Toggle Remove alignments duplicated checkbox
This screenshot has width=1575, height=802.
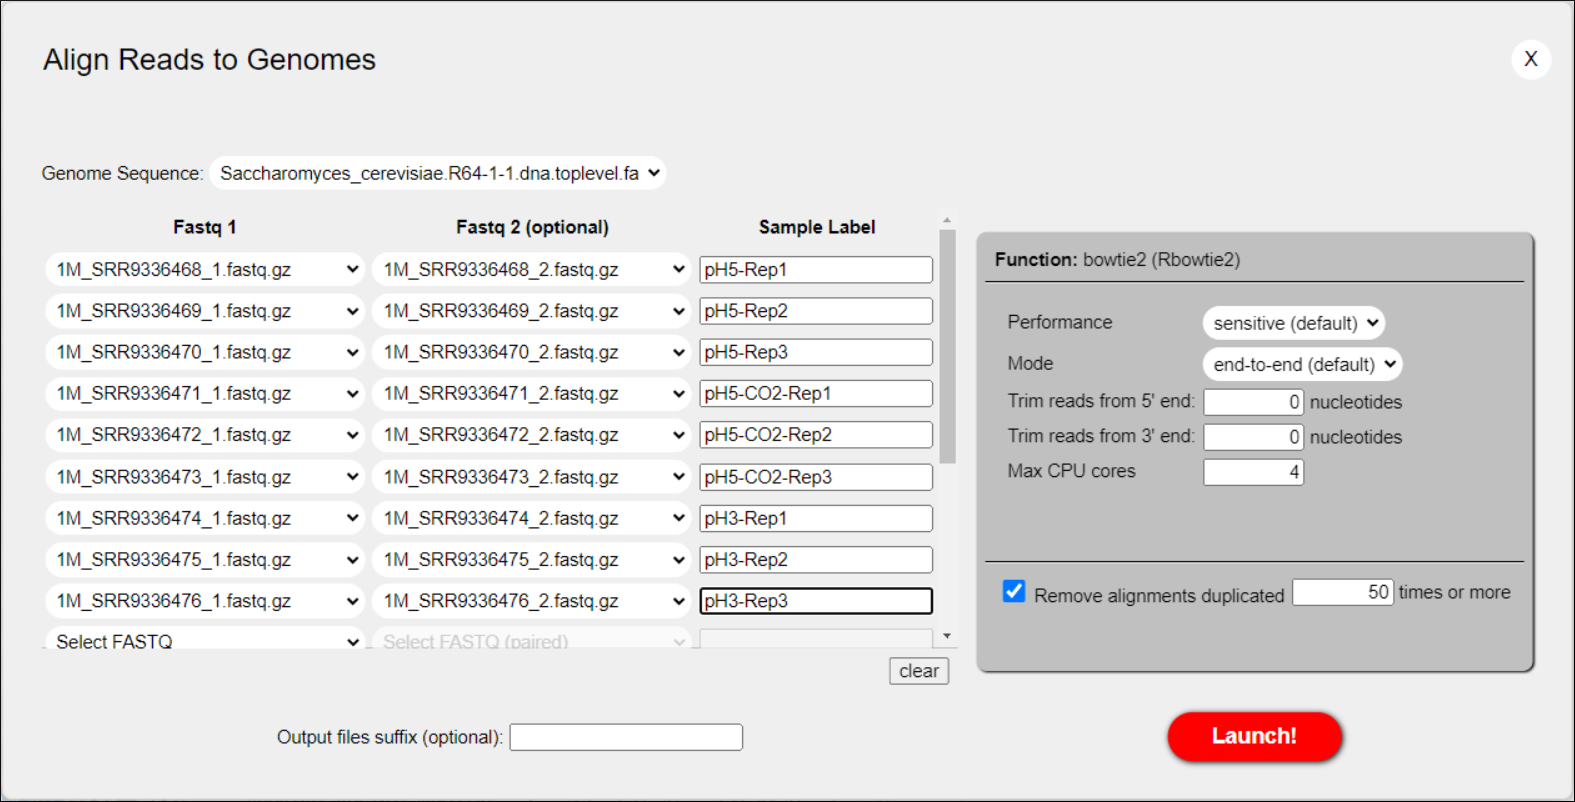[1014, 591]
